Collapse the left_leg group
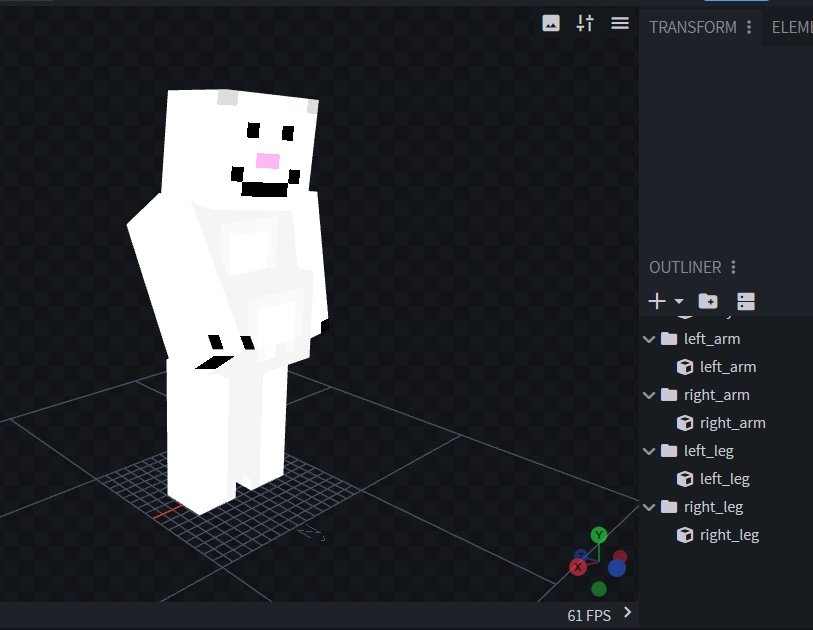The height and width of the screenshot is (630, 813). (649, 451)
